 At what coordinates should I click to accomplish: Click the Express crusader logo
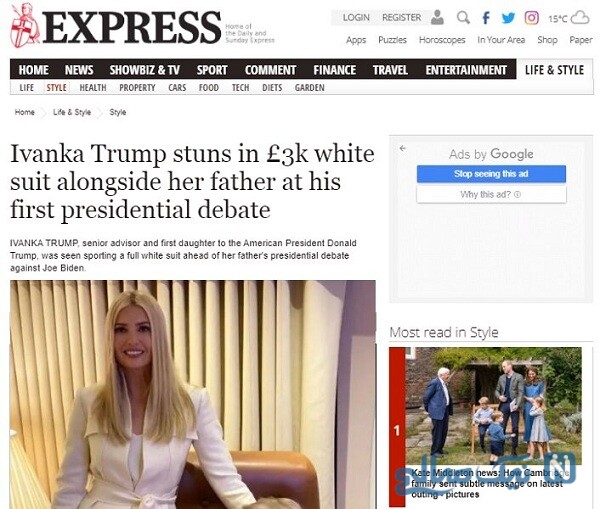pos(24,26)
